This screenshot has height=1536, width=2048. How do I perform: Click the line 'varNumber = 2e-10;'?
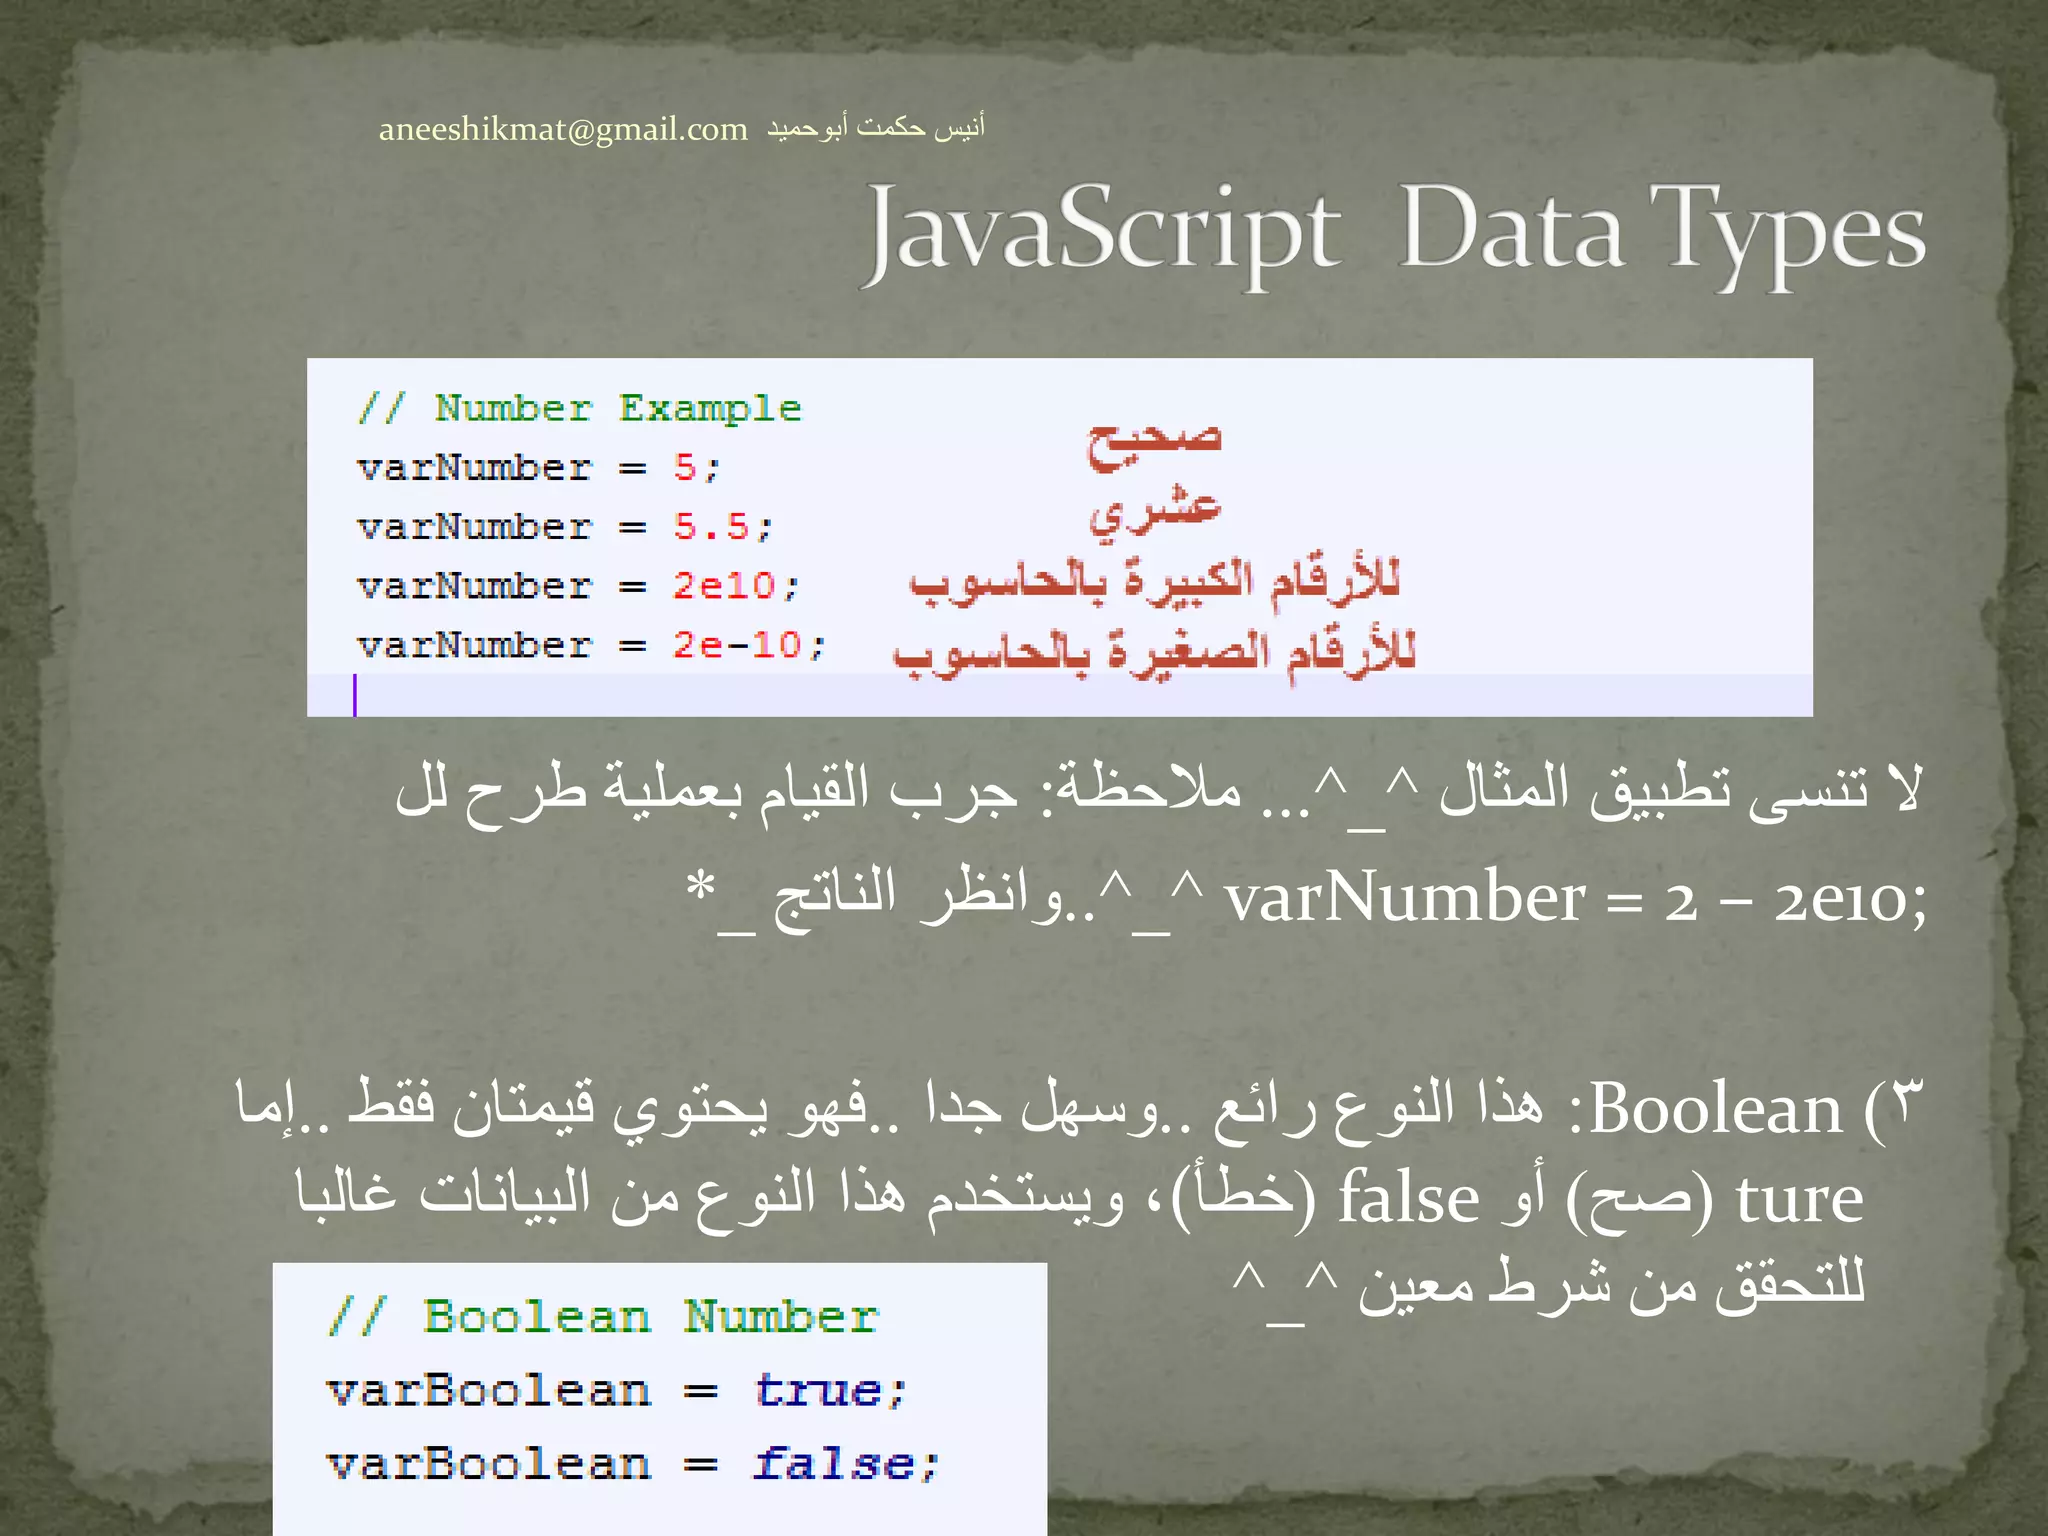click(590, 645)
